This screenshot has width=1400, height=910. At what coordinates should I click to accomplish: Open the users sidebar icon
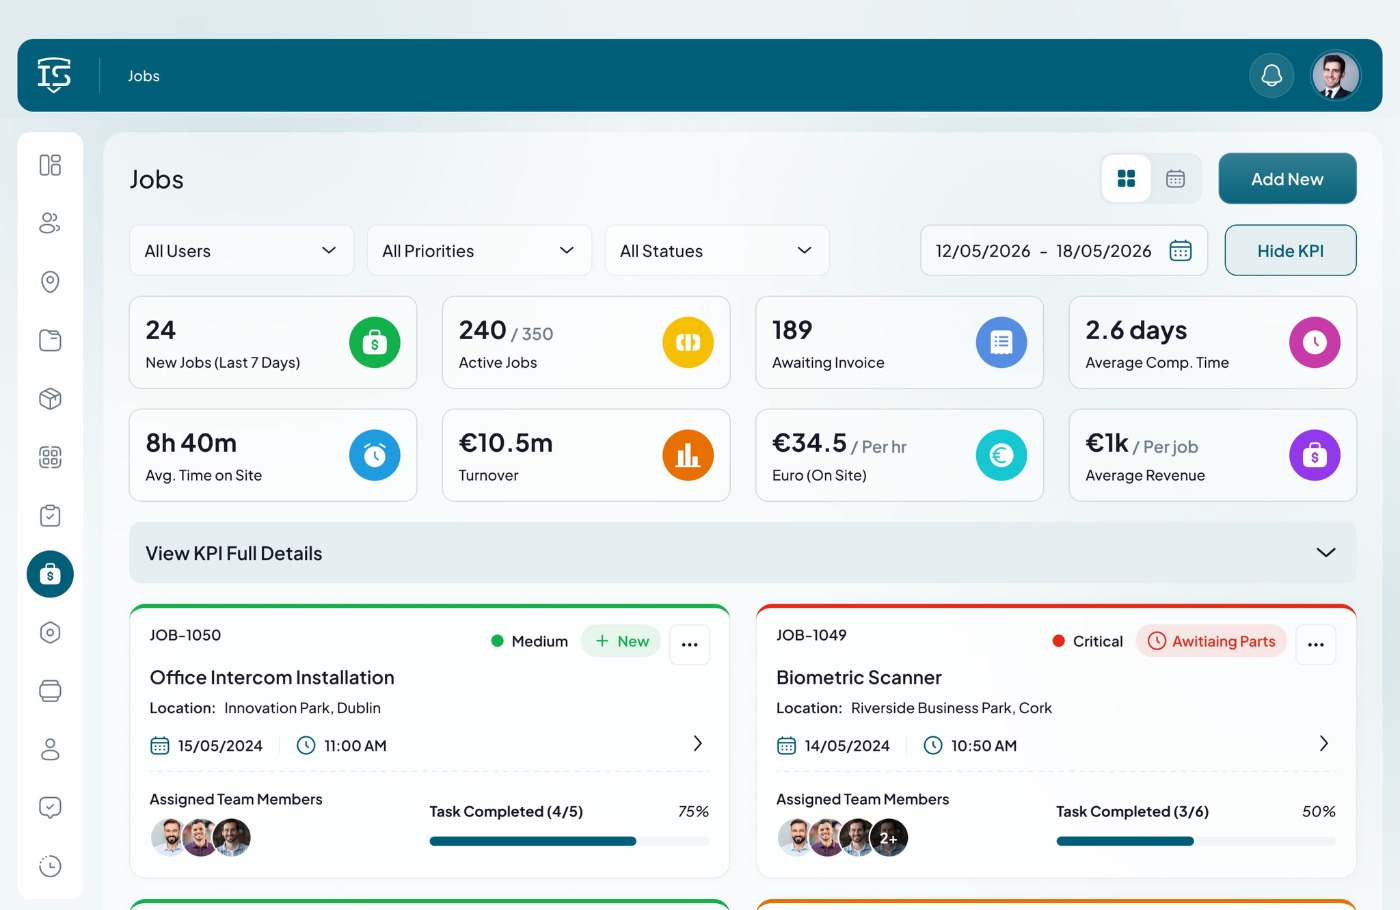(50, 223)
